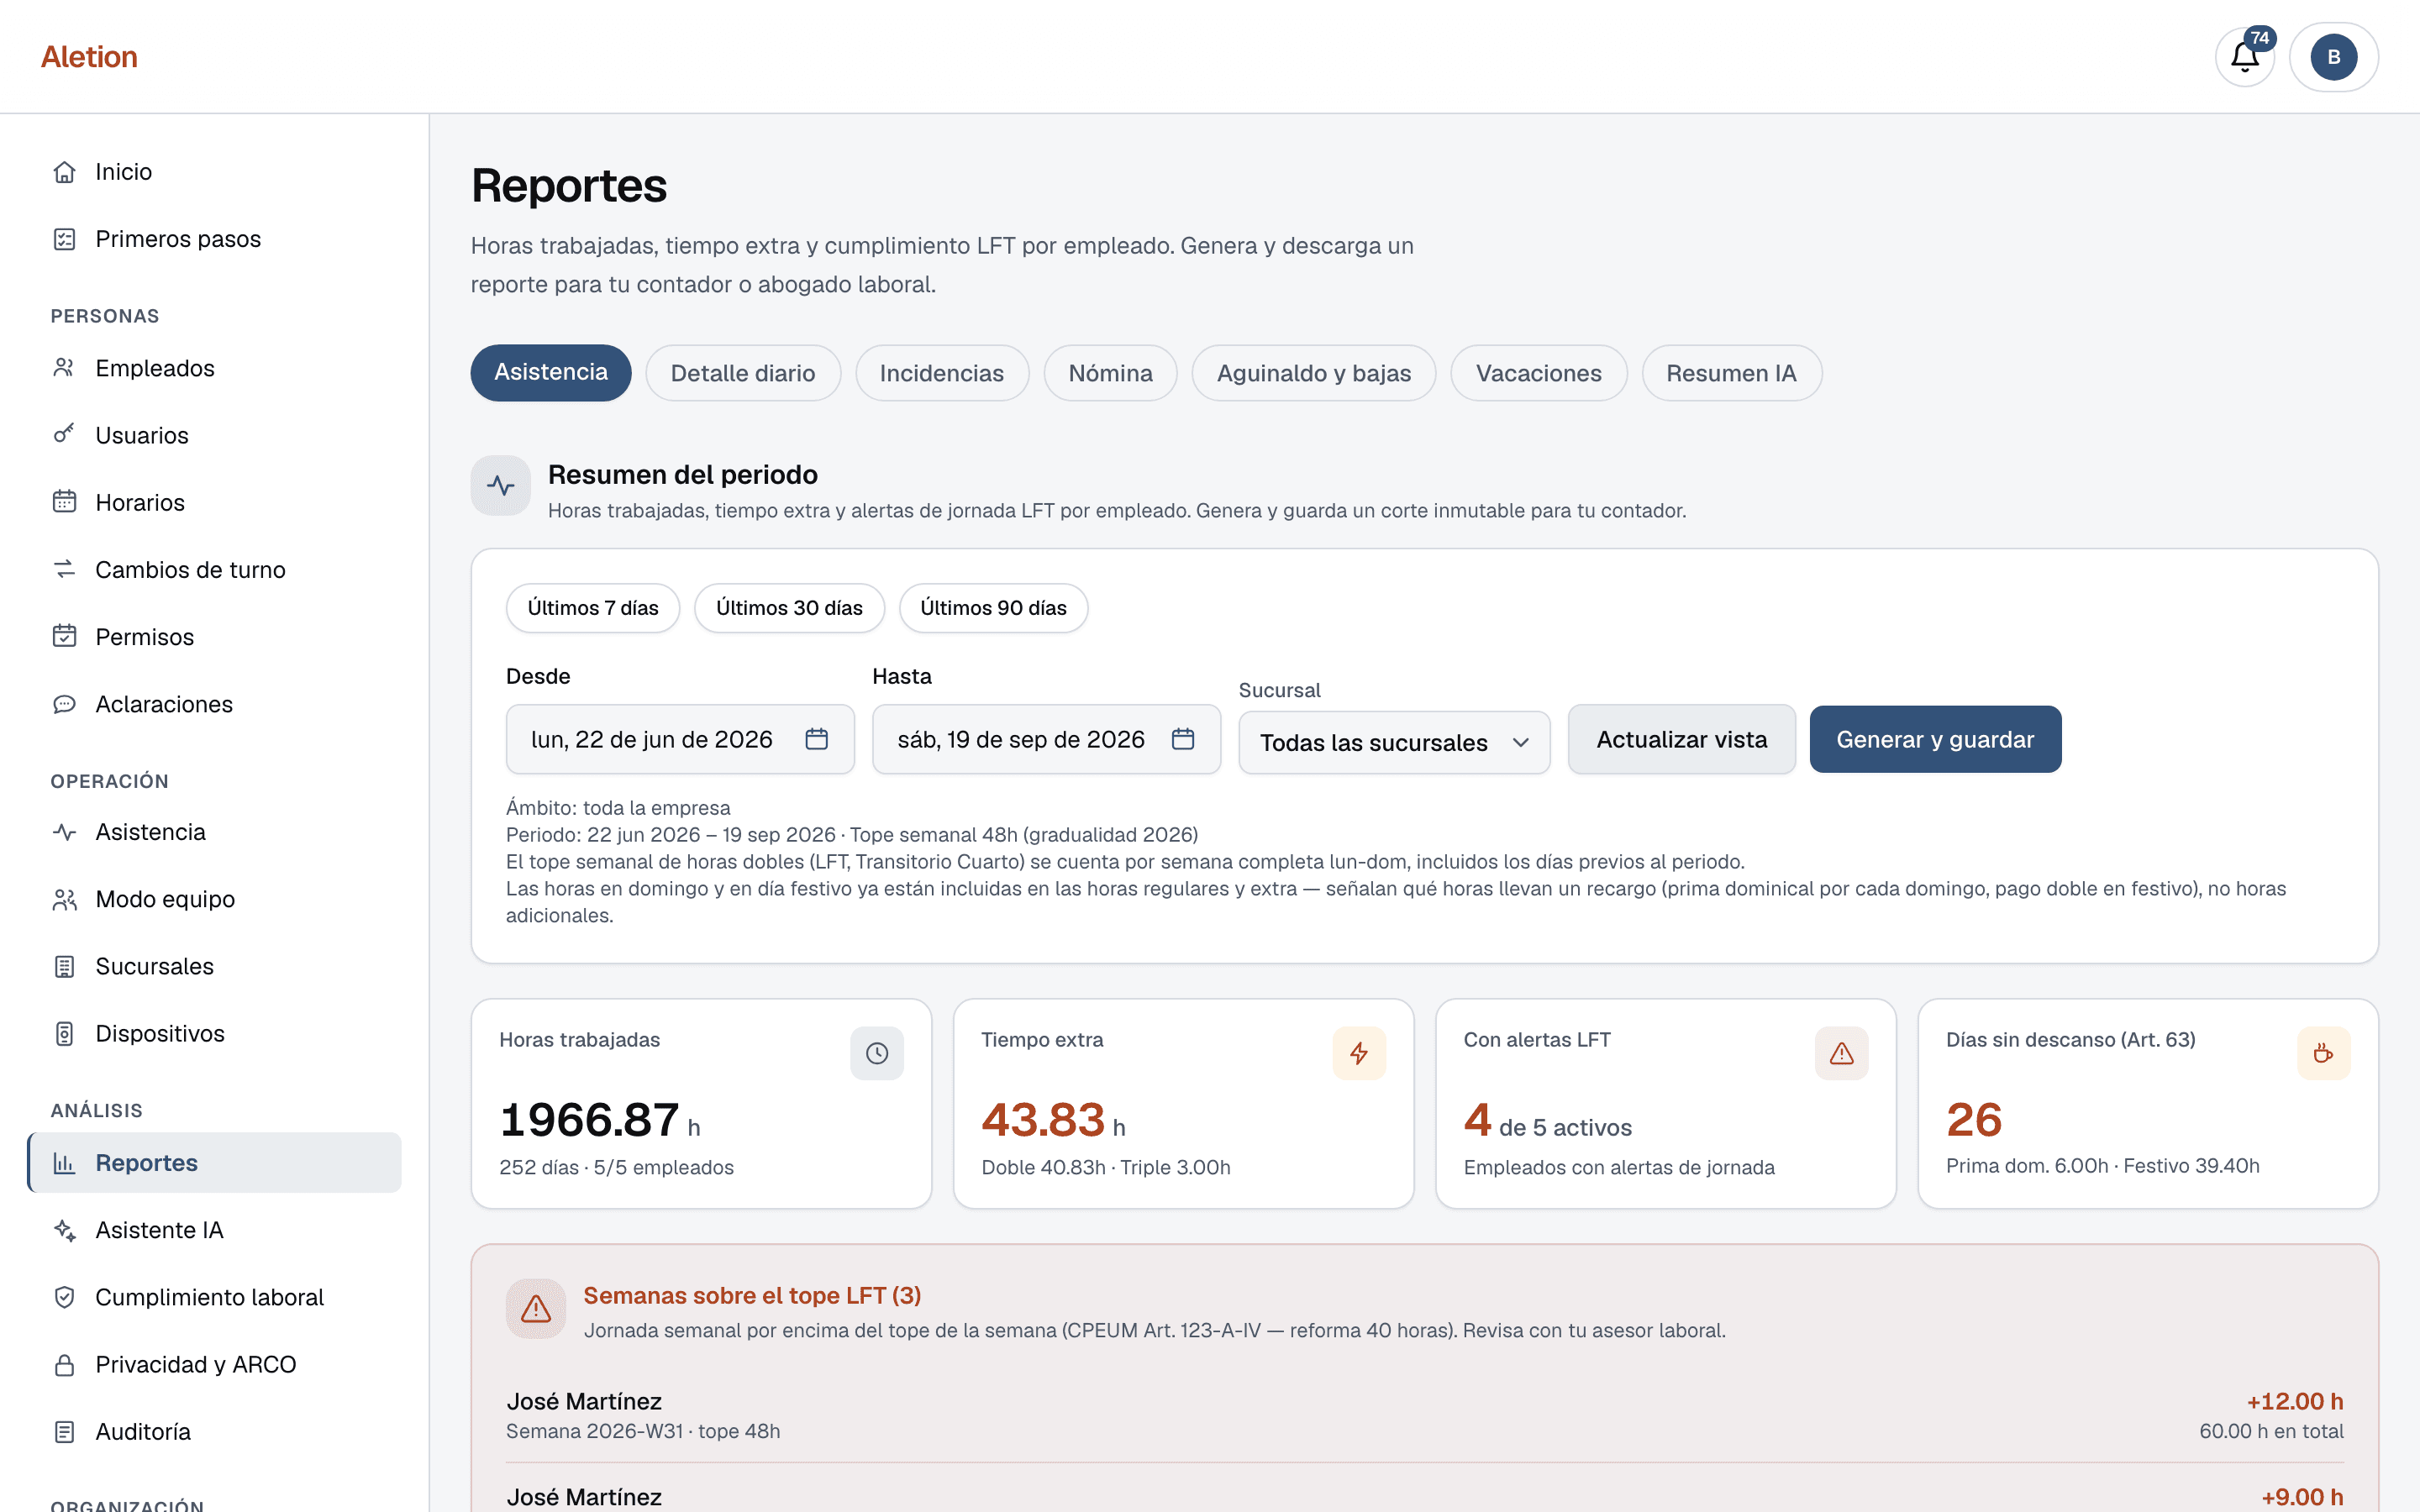Open the Resumen IA tab
Image resolution: width=2420 pixels, height=1512 pixels.
coord(1732,373)
